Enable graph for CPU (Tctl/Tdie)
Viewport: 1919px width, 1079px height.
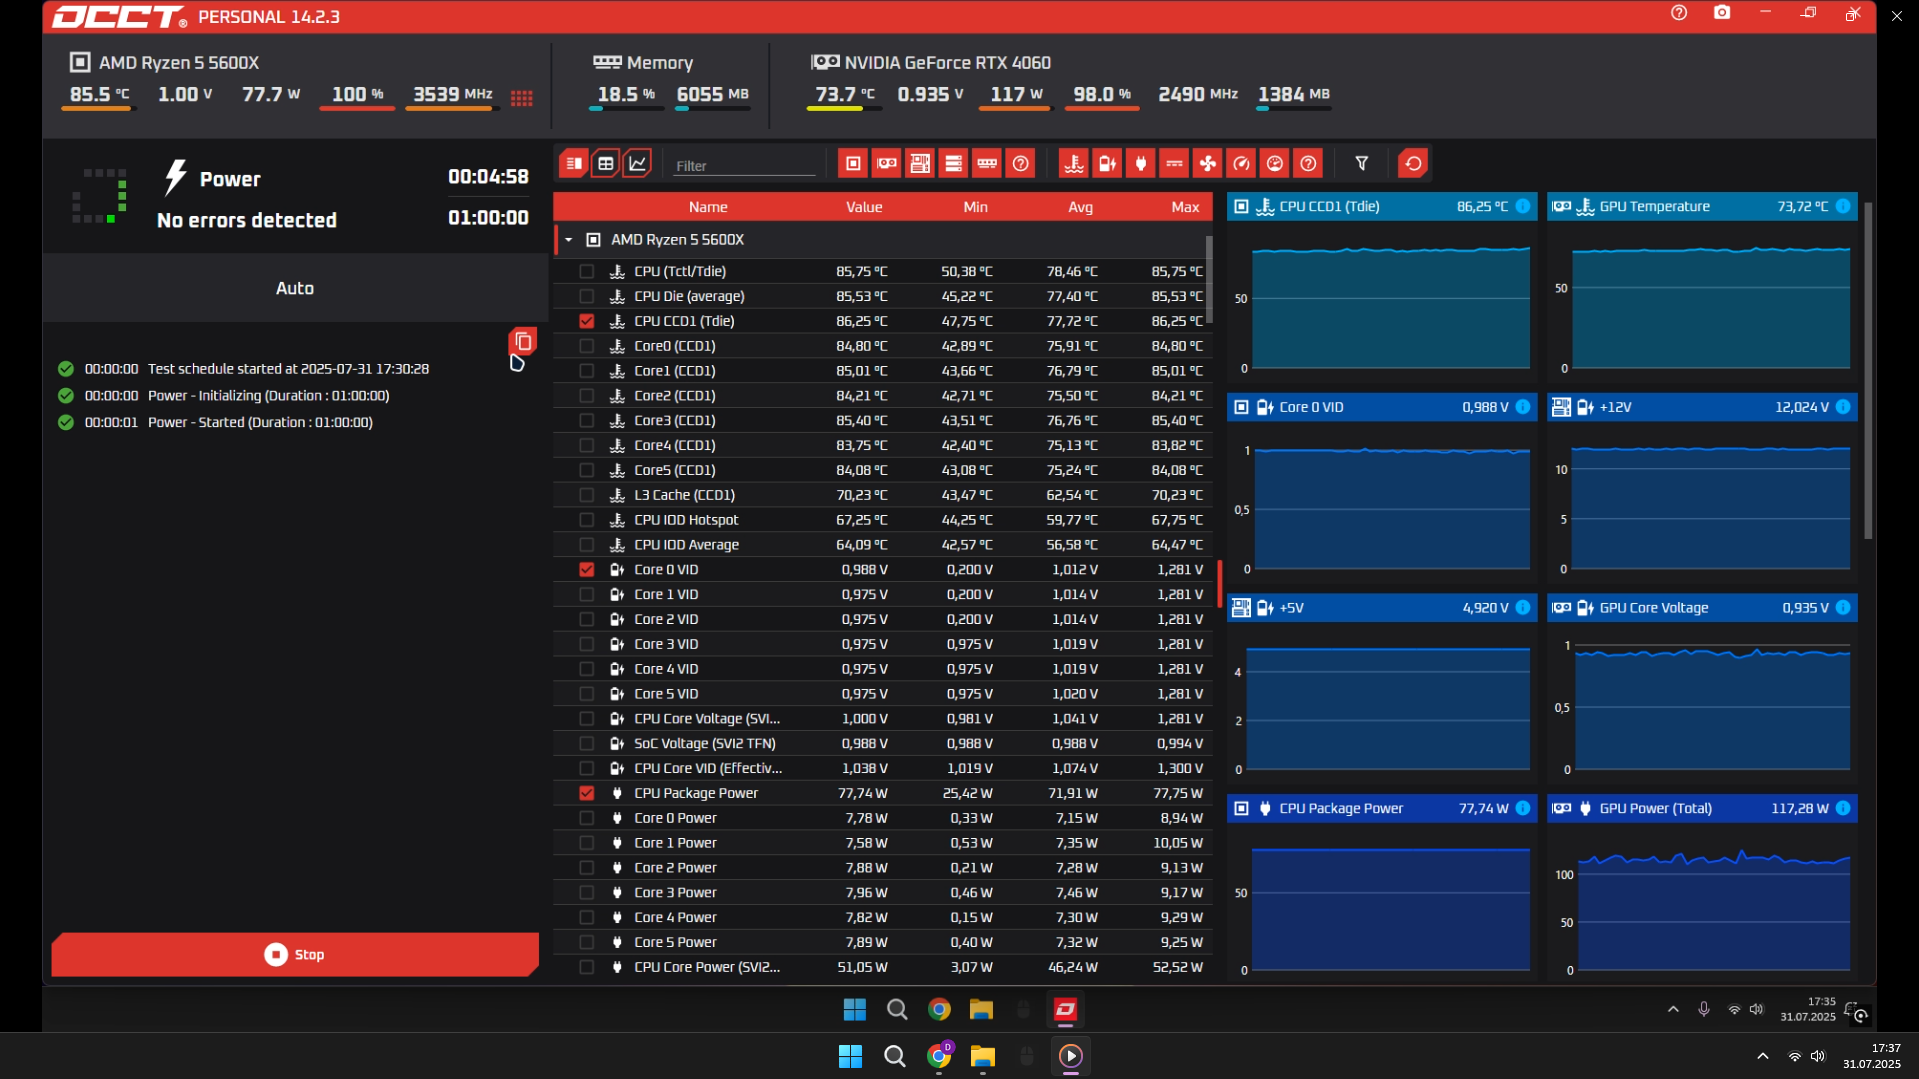[x=587, y=271]
